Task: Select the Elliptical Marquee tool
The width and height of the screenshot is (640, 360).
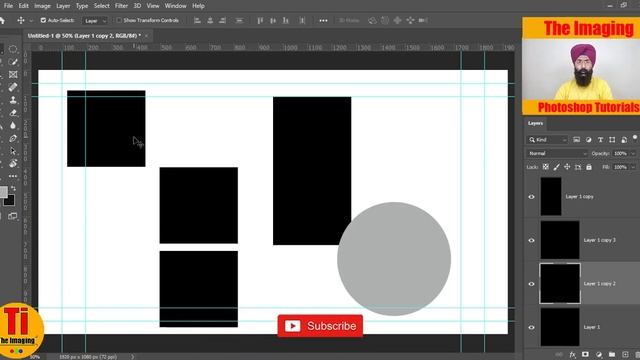Action: tap(13, 49)
